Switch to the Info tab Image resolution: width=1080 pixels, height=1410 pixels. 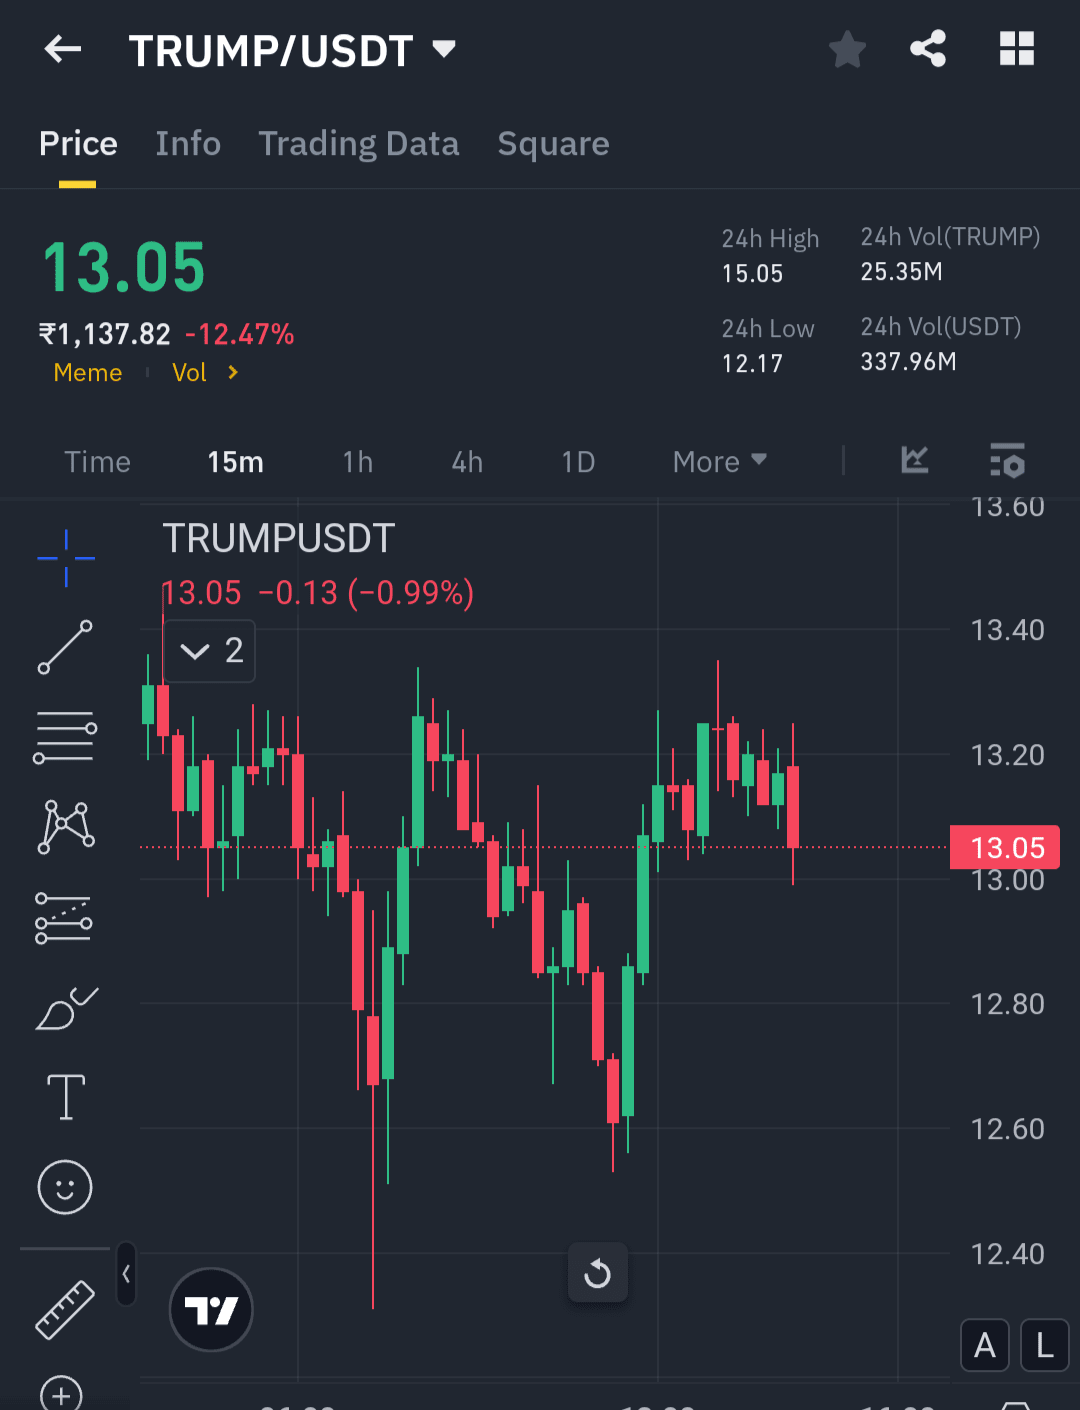(x=188, y=144)
